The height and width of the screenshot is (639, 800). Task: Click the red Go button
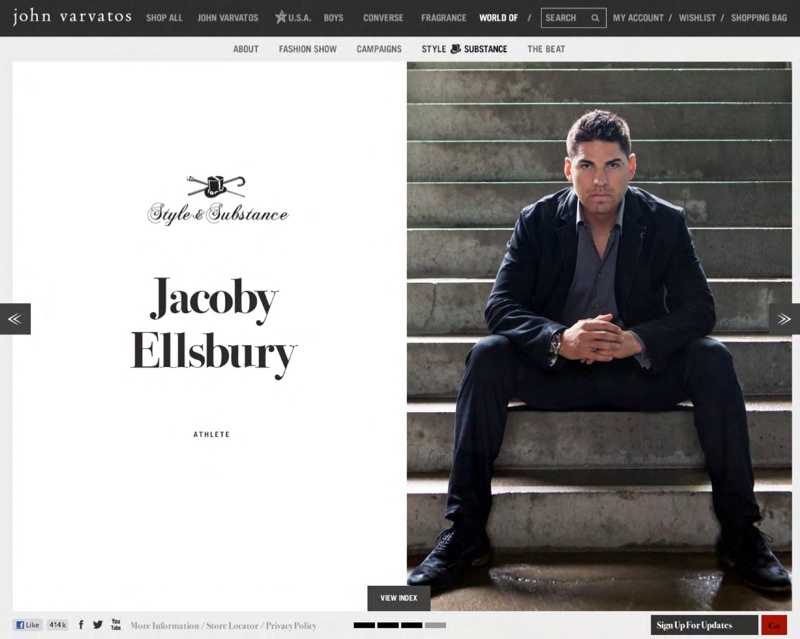(774, 625)
